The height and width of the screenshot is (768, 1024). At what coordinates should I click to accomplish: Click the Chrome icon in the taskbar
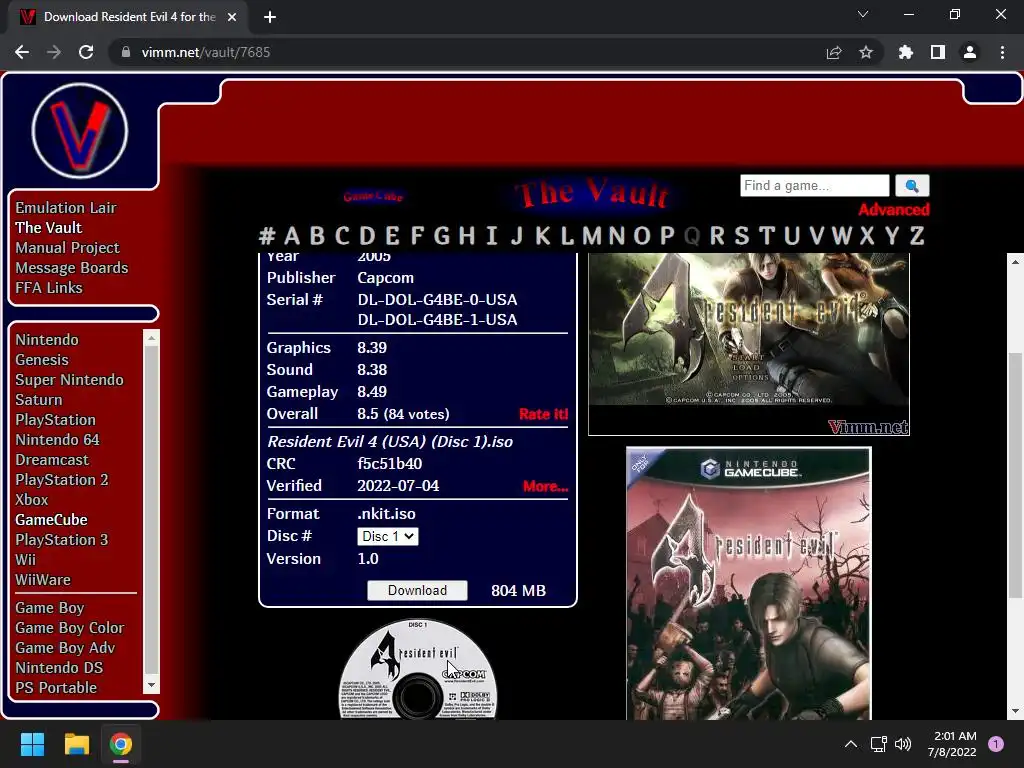121,744
